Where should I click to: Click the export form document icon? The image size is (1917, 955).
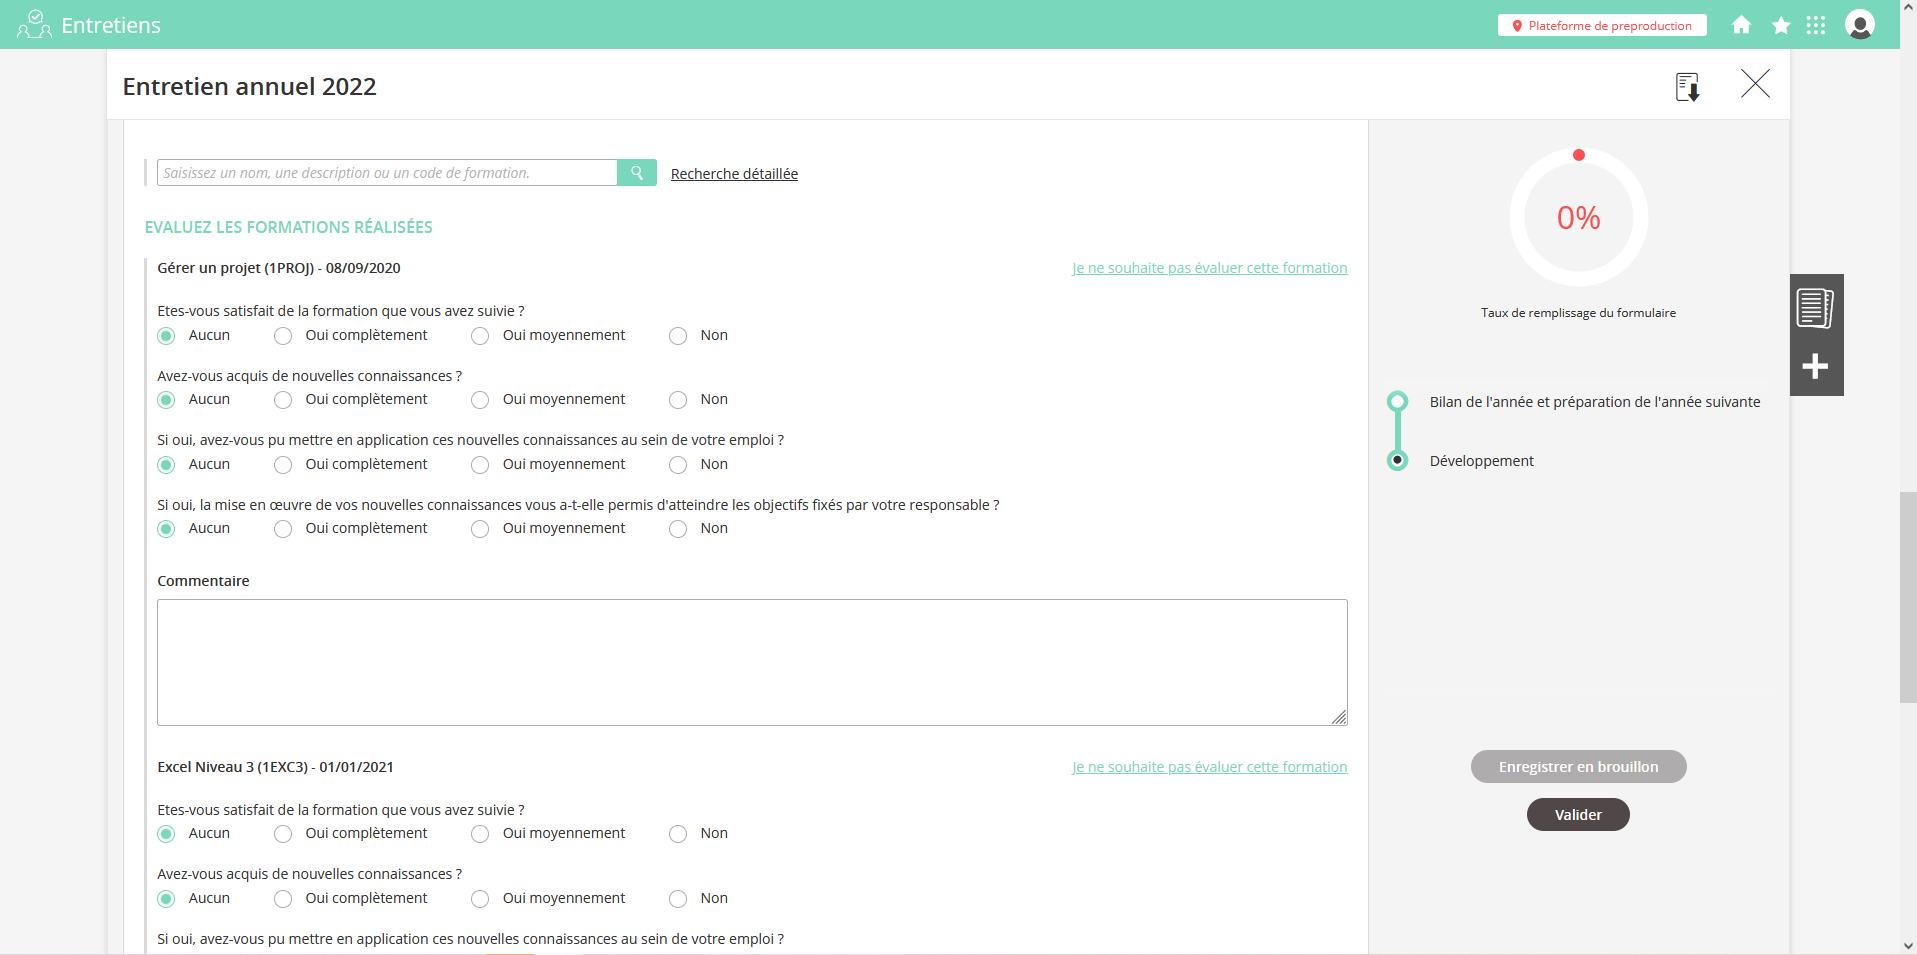(x=1687, y=87)
